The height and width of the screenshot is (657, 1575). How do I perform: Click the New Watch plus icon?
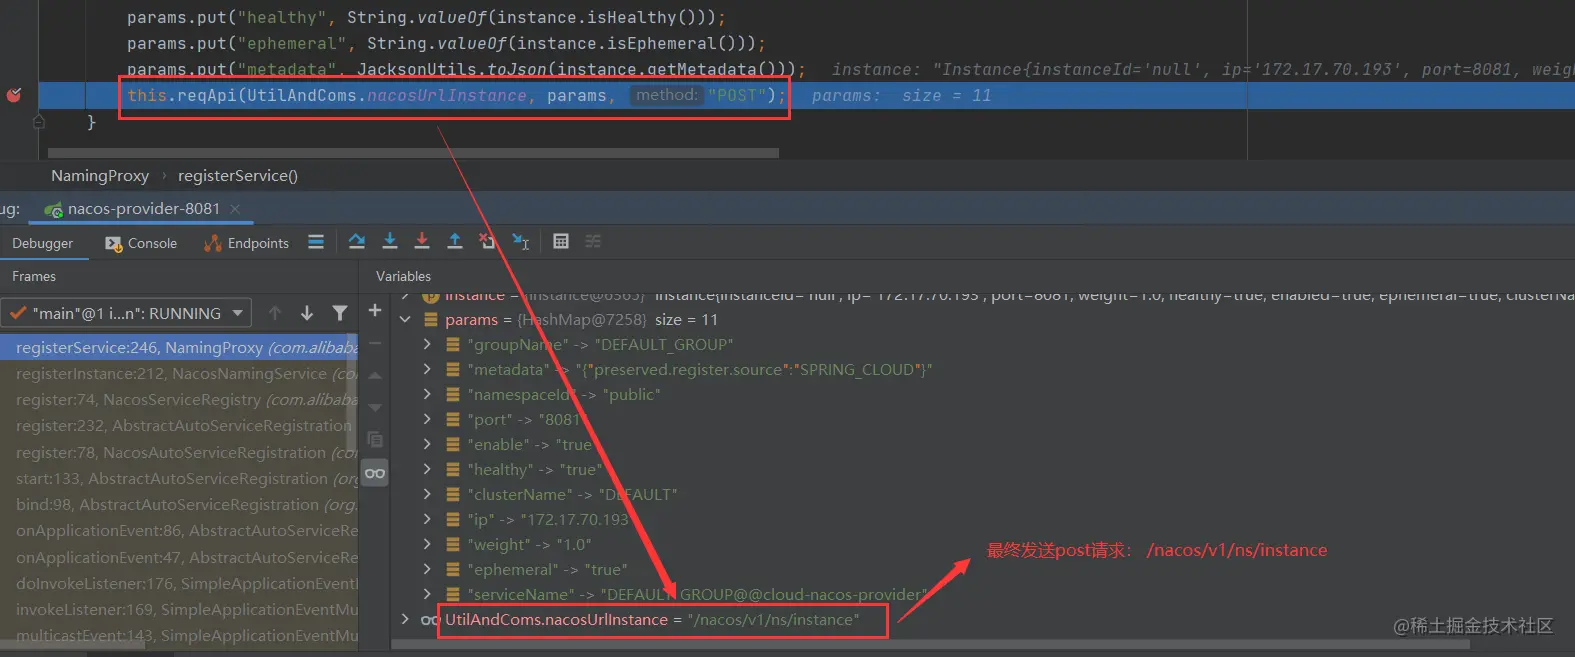tap(375, 311)
